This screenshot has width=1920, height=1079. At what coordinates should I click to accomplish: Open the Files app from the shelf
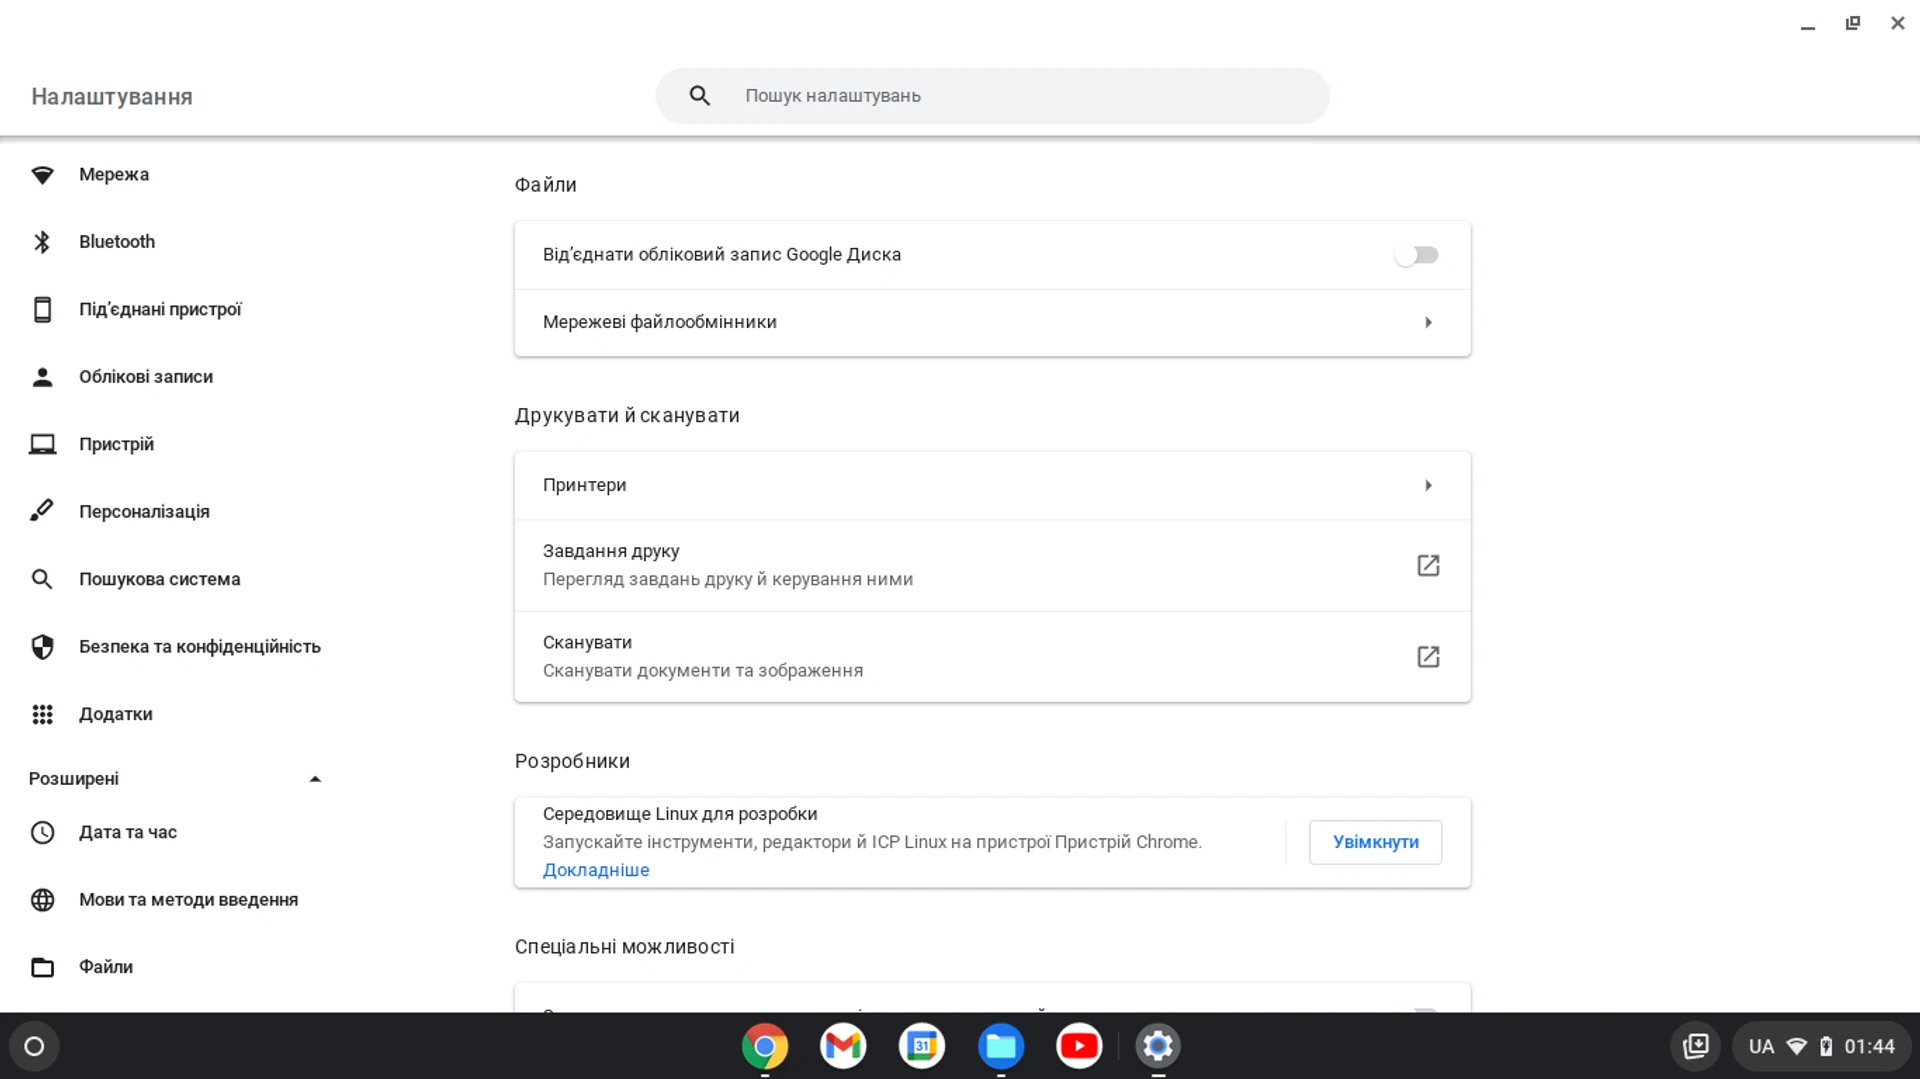point(1001,1046)
